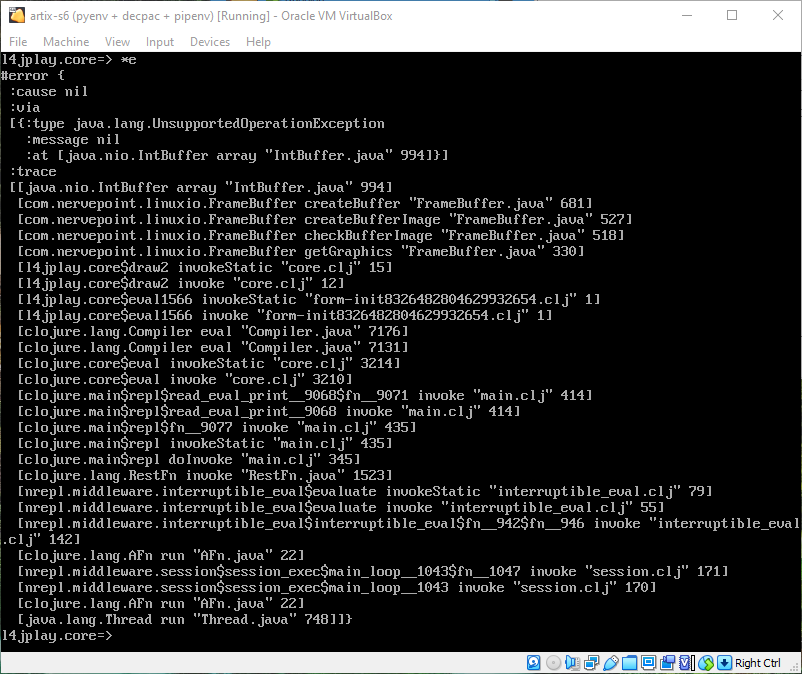Screen dimensions: 802x674
Task: Click the keyboard capture arrow icon
Action: [x=724, y=663]
